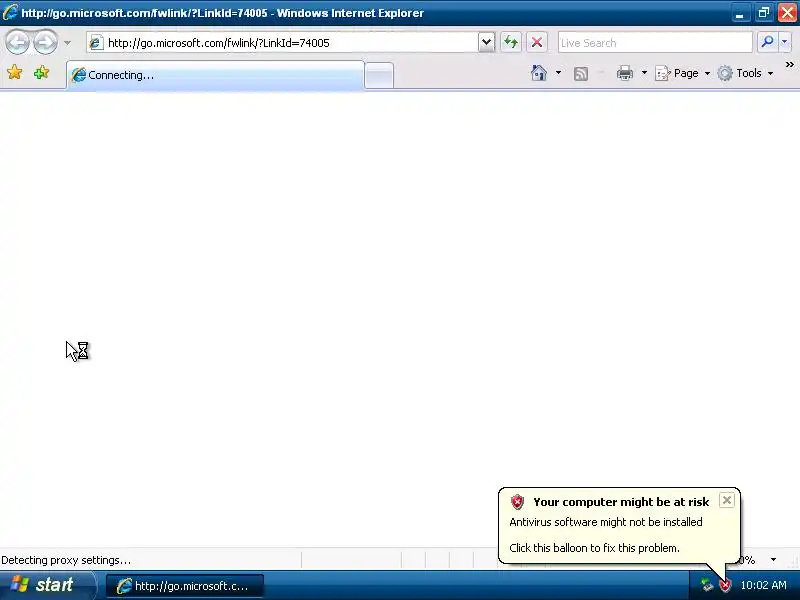800x600 pixels.
Task: Open the recent pages dropdown next to Forward
Action: [67, 43]
